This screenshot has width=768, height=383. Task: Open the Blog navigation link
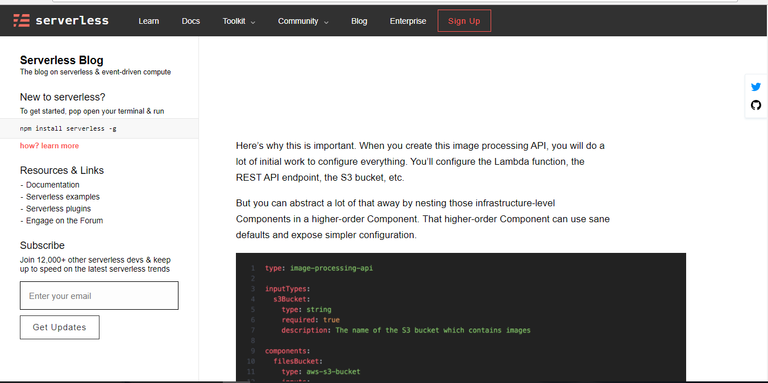pyautogui.click(x=359, y=21)
